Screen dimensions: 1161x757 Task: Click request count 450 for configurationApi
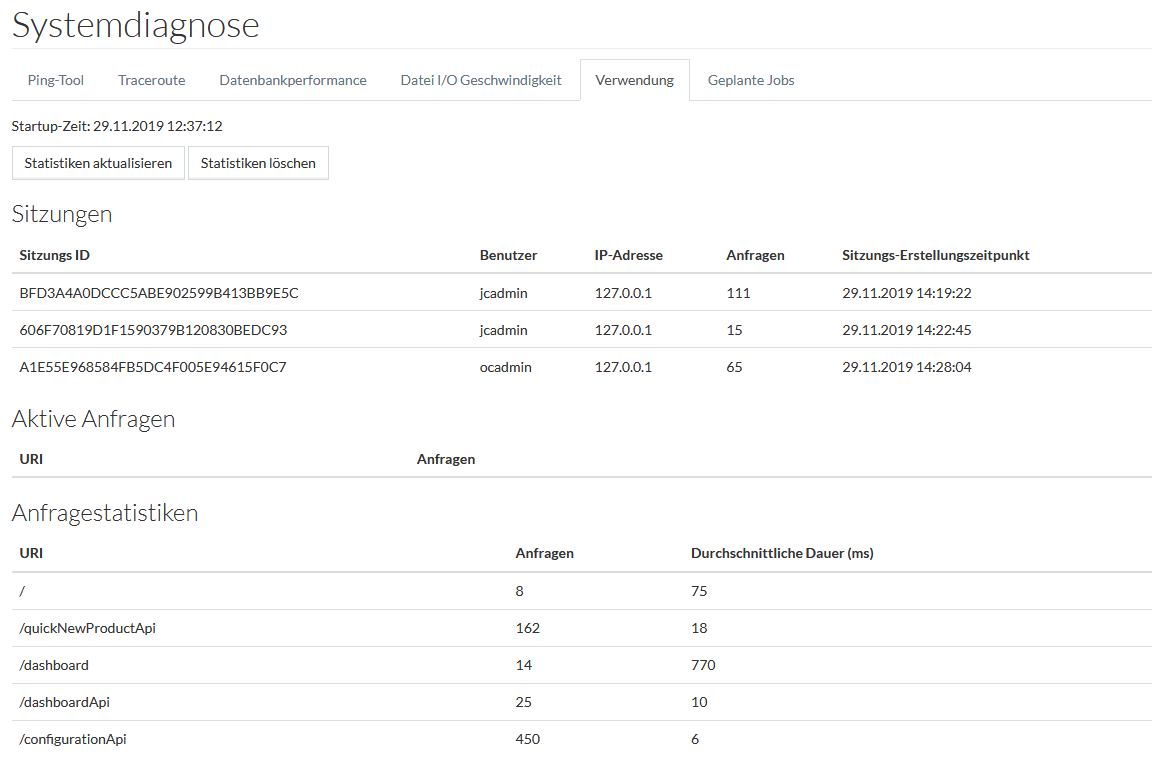click(527, 738)
